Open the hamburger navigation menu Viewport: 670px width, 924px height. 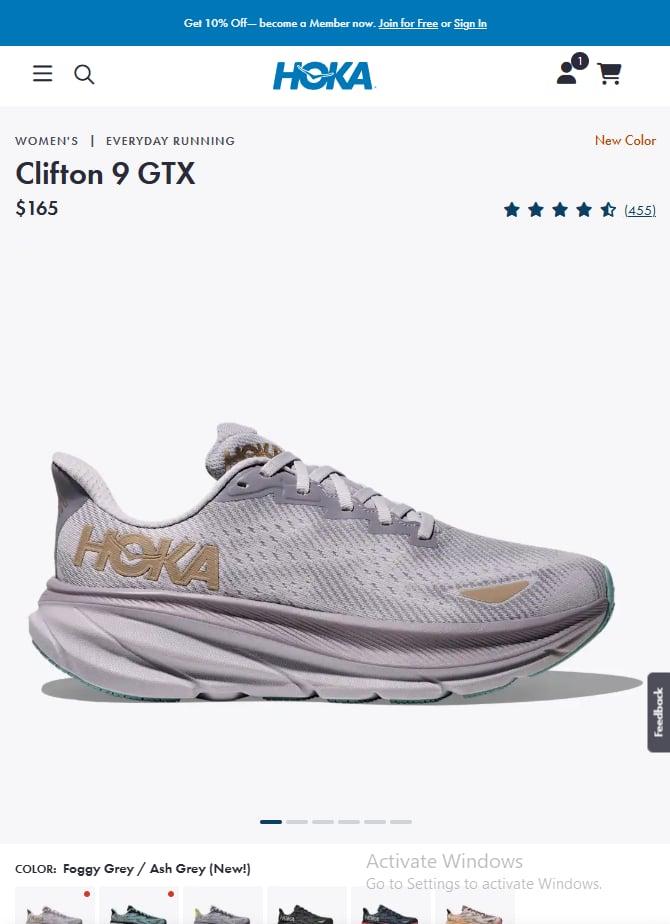[42, 74]
